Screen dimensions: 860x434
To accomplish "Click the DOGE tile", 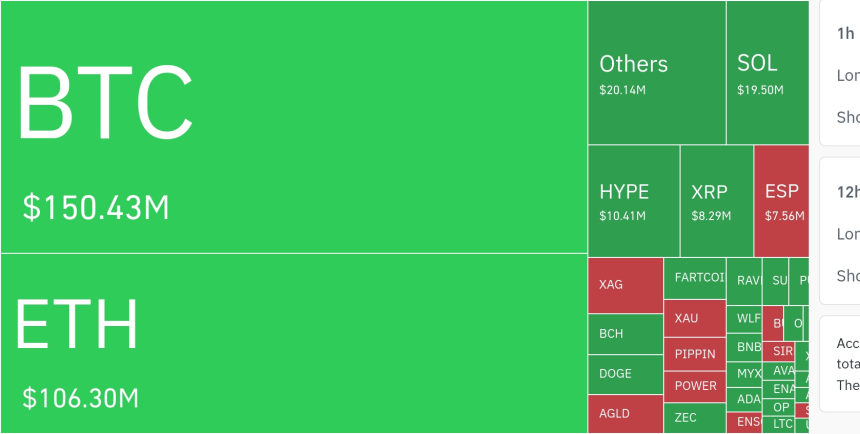I will [625, 374].
